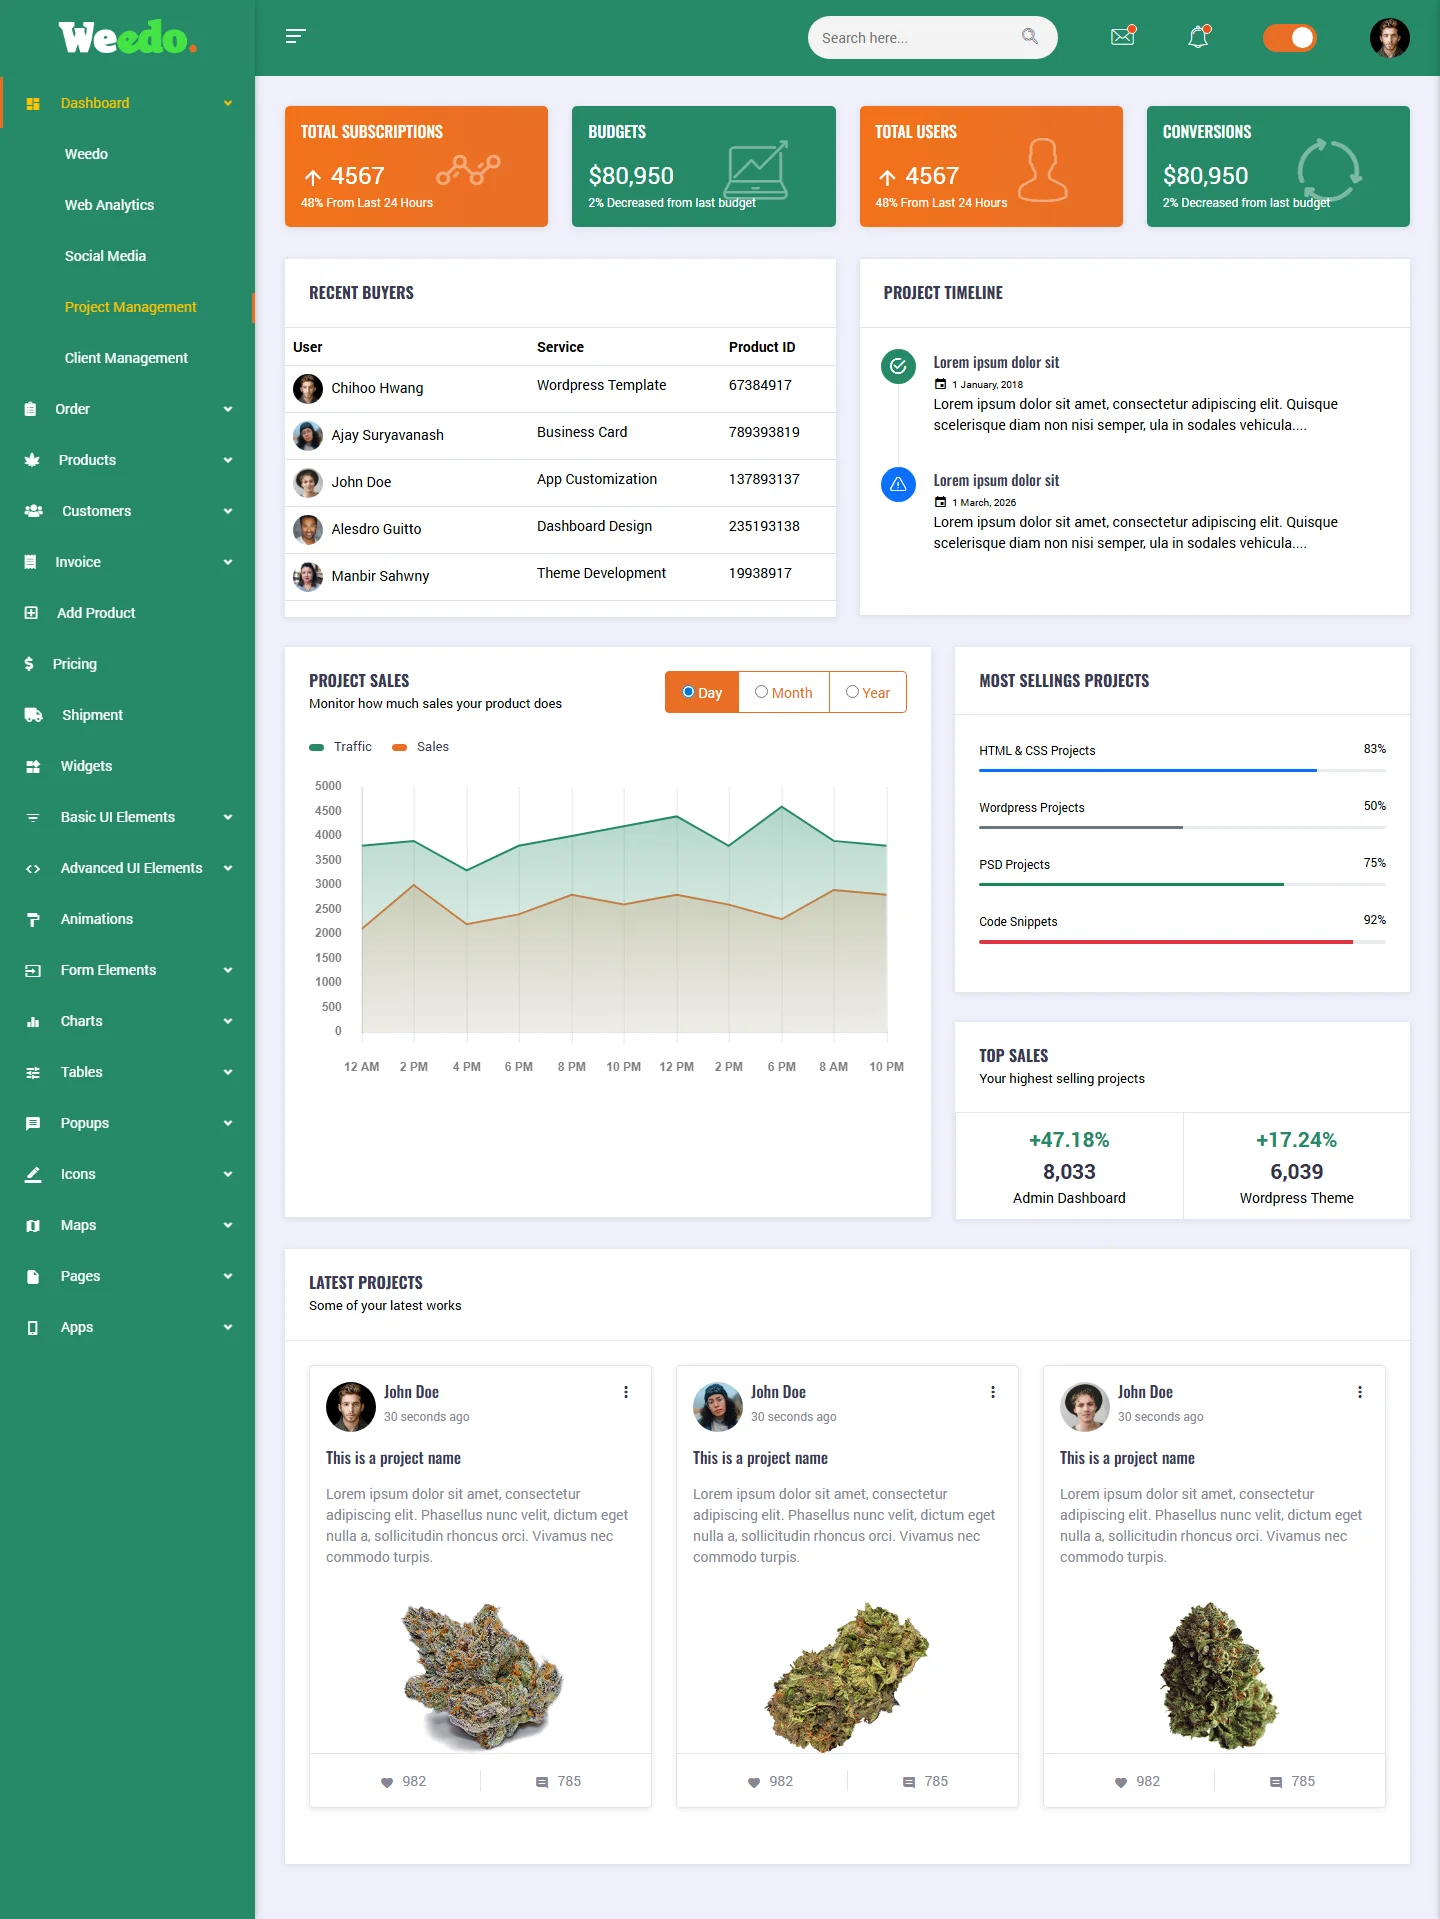The height and width of the screenshot is (1919, 1440).
Task: Expand the Advanced UI Elements chevron
Action: click(228, 868)
